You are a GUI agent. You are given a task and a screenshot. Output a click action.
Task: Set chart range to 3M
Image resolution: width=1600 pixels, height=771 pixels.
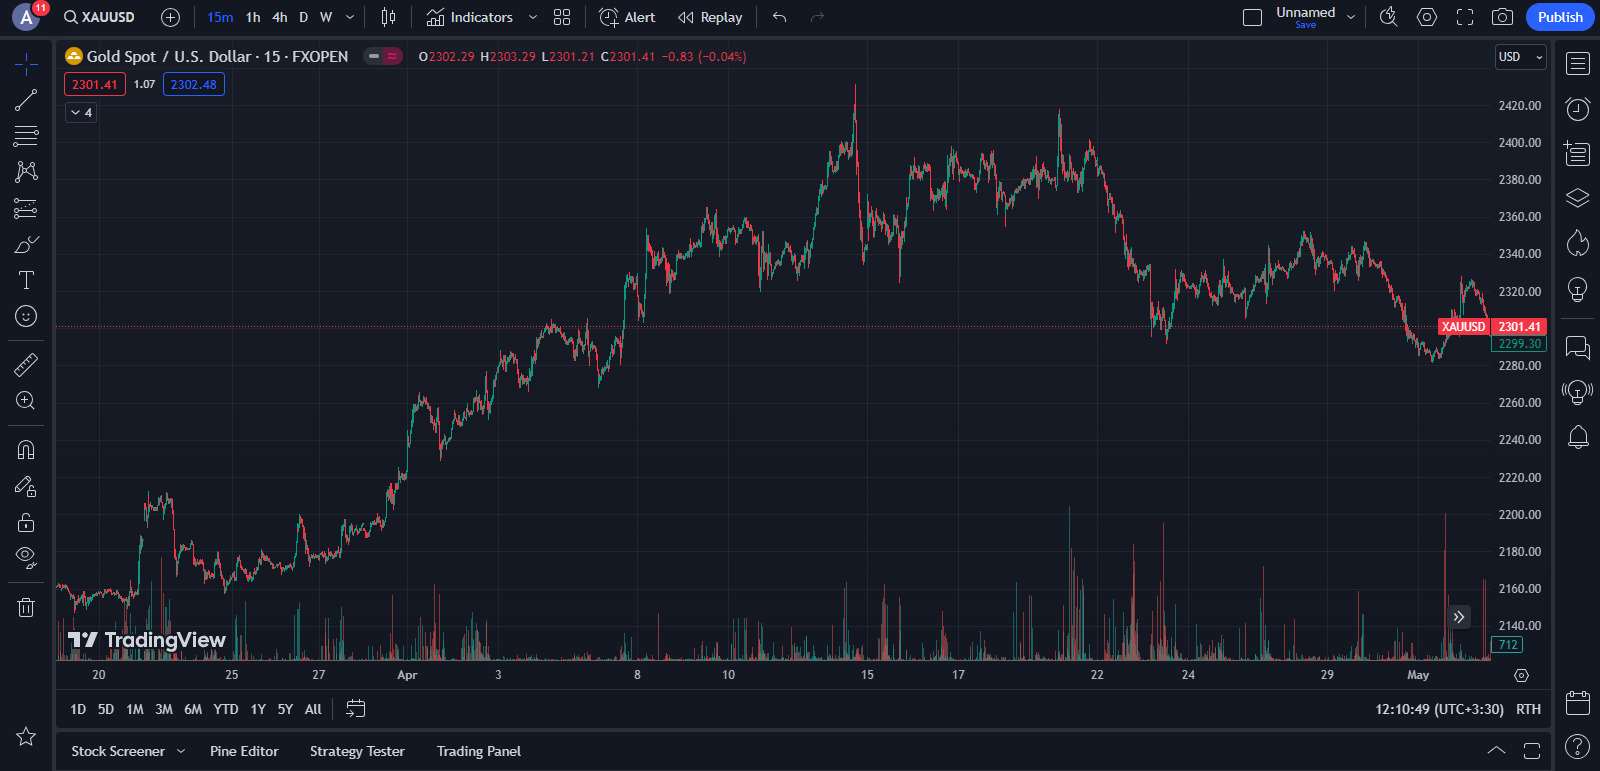tap(164, 709)
